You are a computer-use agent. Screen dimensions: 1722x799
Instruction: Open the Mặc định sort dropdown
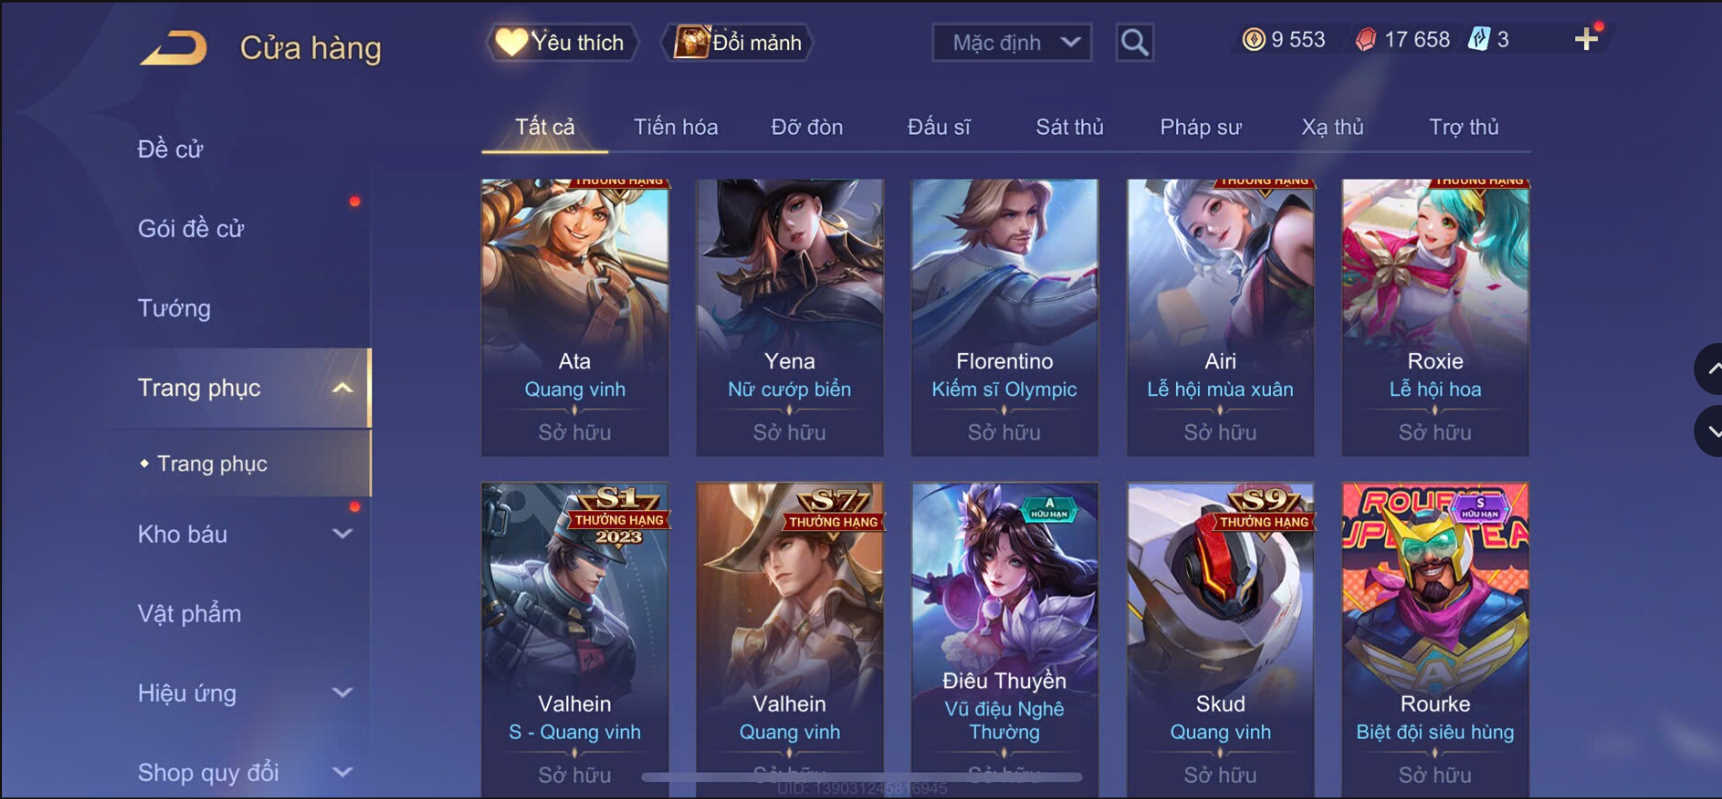[x=1012, y=43]
